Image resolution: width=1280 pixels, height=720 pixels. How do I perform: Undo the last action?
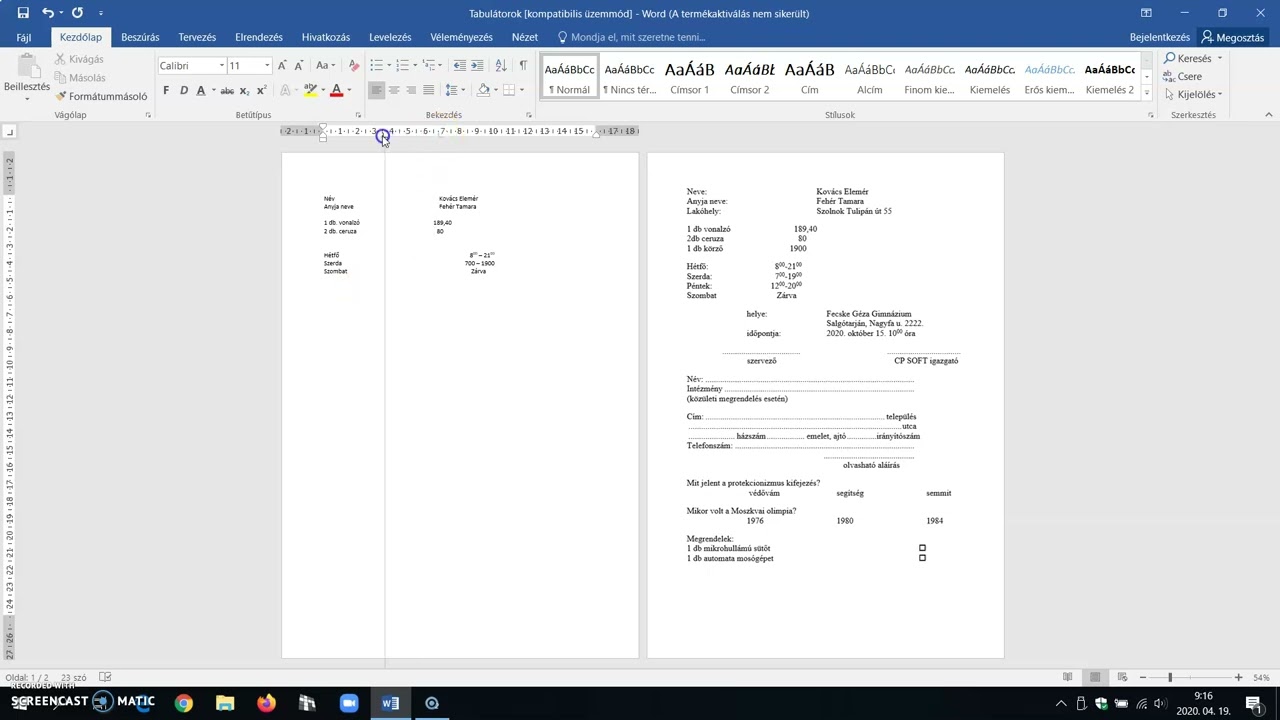(47, 13)
